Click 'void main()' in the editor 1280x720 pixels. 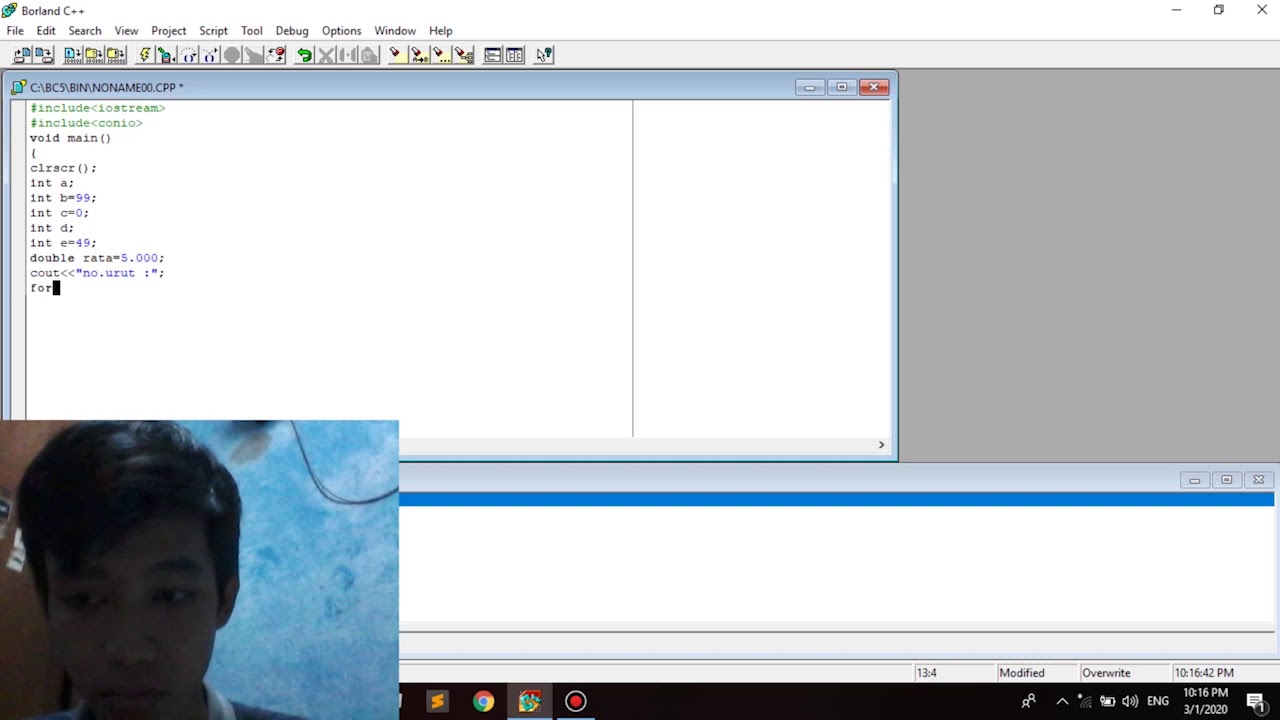click(x=70, y=138)
